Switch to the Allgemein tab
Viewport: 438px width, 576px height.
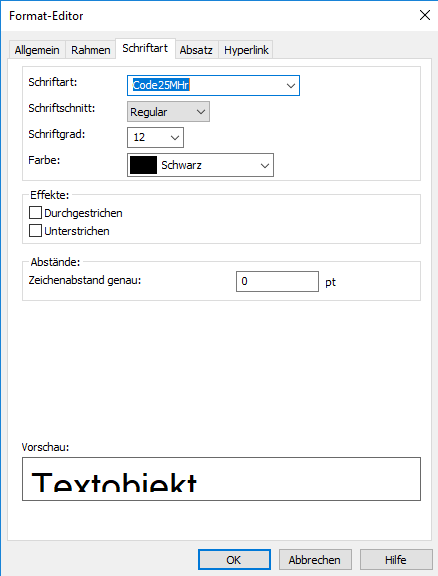[37, 50]
